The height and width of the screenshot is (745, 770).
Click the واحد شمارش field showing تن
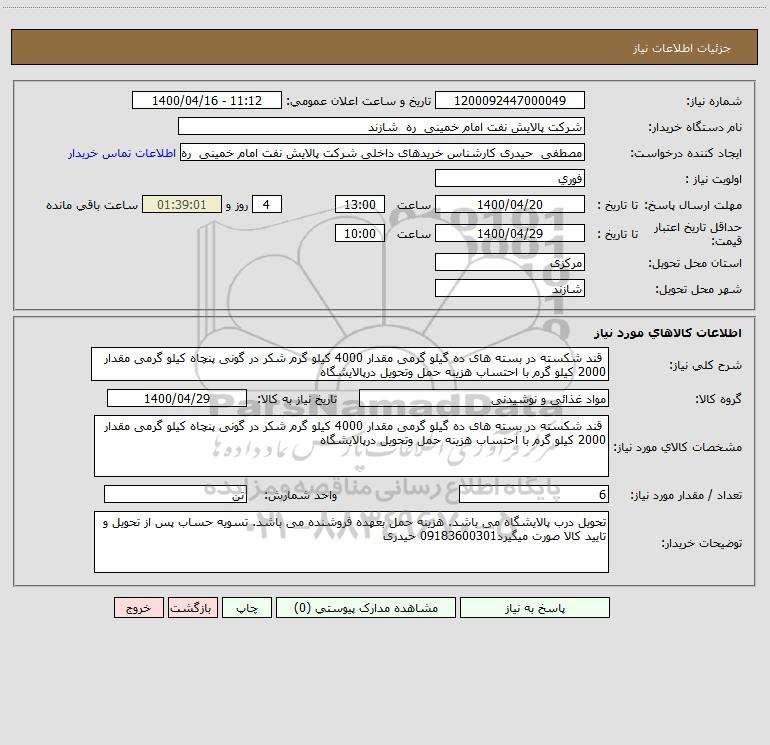[x=175, y=495]
